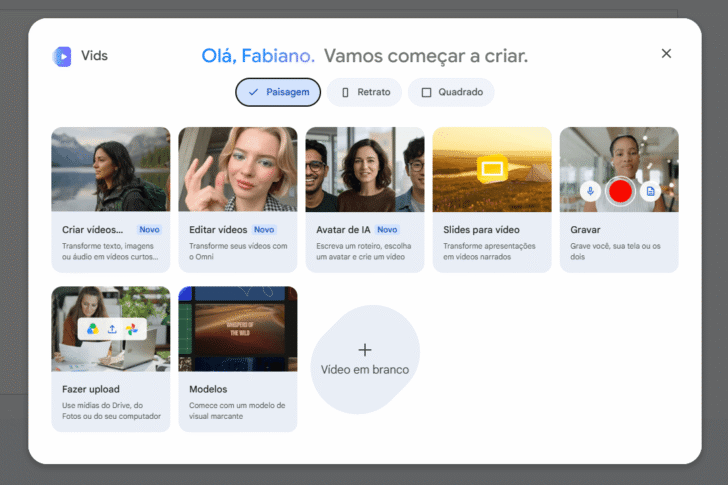728x485 pixels.
Task: Click the Vids logo icon
Action: (x=62, y=56)
